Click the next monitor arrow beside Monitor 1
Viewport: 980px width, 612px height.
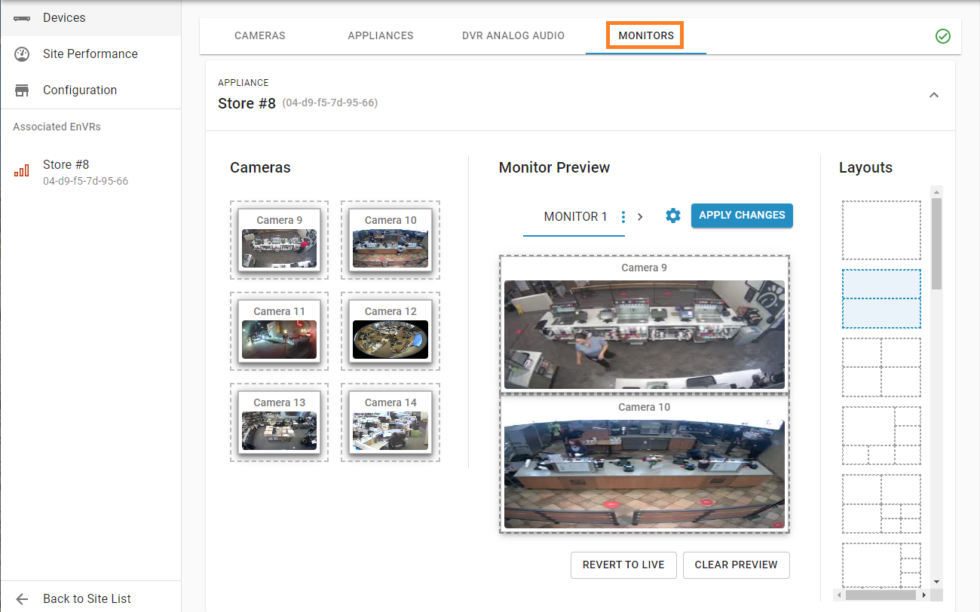(x=642, y=215)
